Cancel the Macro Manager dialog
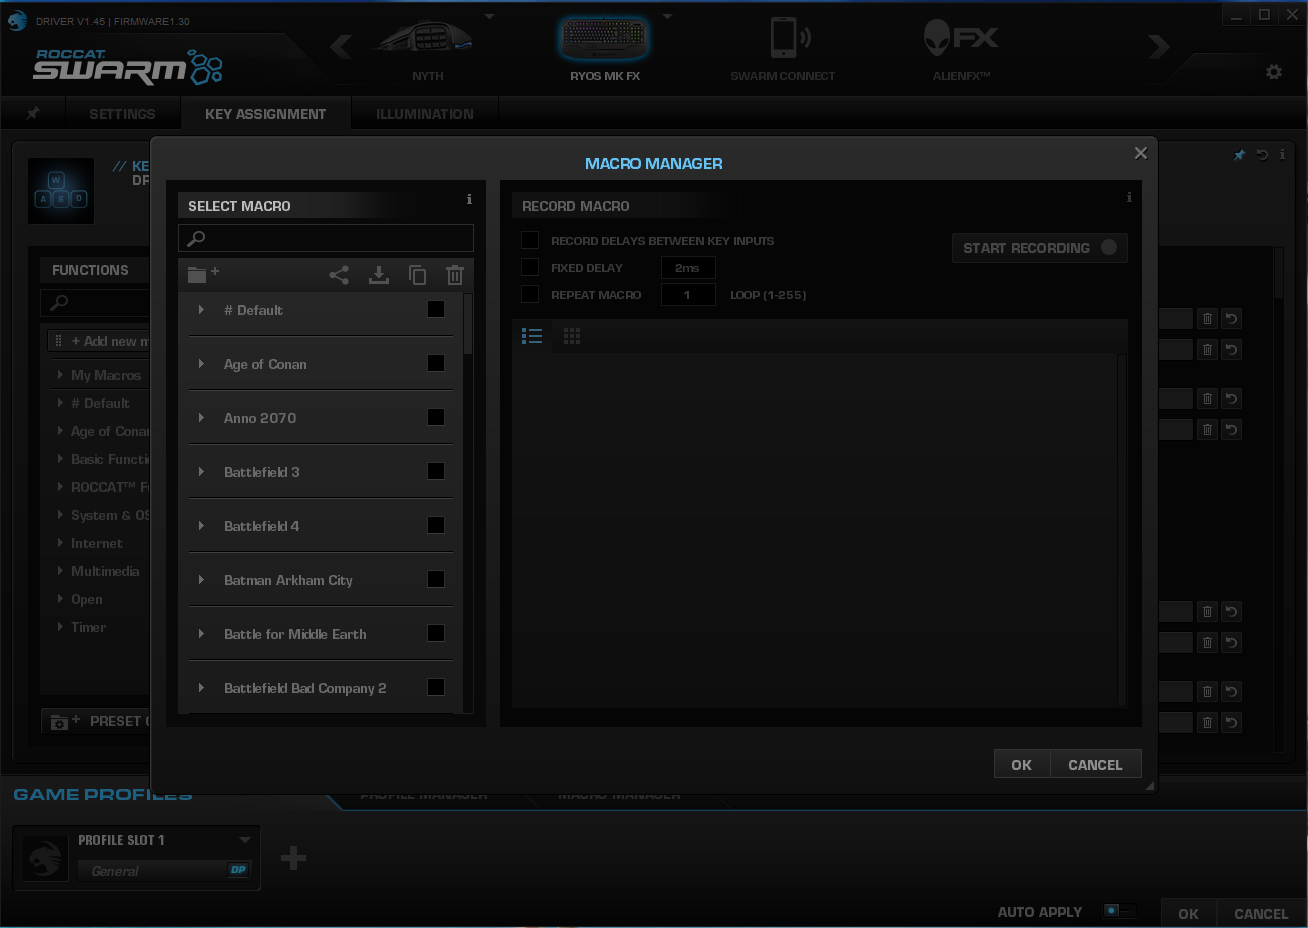The image size is (1308, 928). click(x=1095, y=765)
